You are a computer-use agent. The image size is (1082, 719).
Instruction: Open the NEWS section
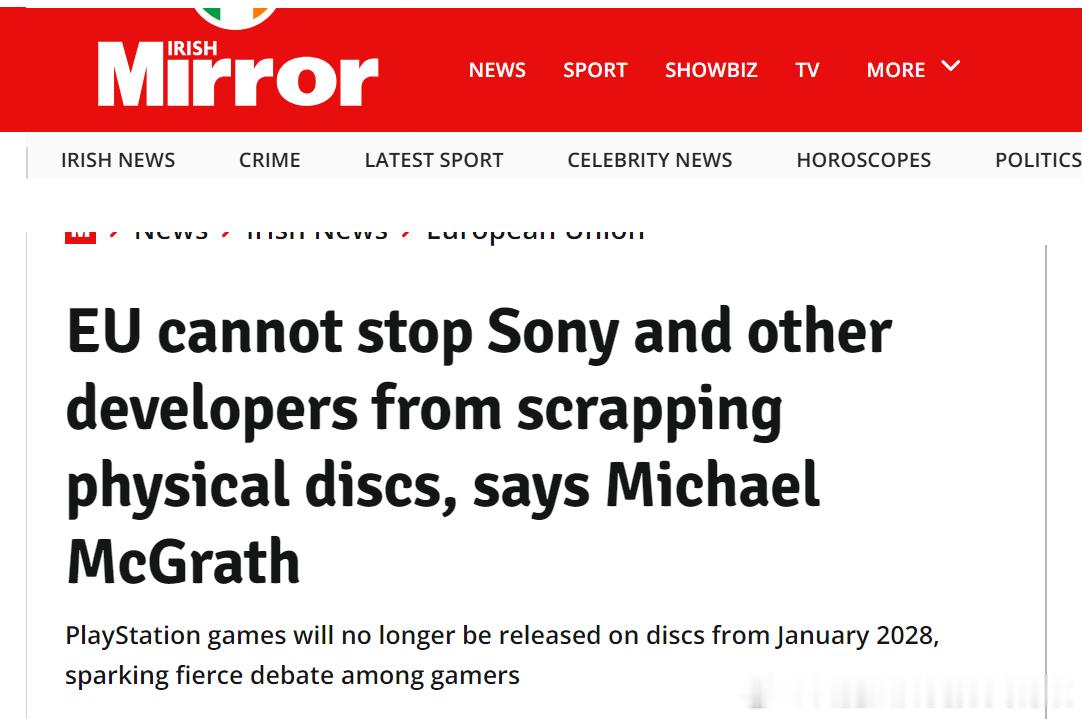tap(497, 70)
